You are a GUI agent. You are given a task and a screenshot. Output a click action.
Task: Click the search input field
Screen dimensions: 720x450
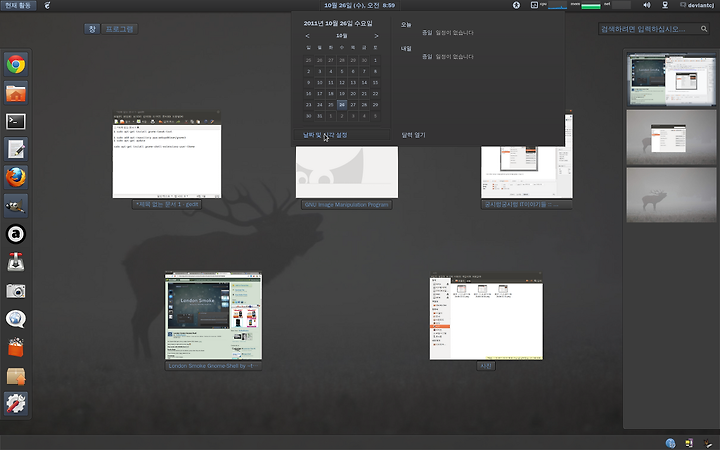coord(653,29)
